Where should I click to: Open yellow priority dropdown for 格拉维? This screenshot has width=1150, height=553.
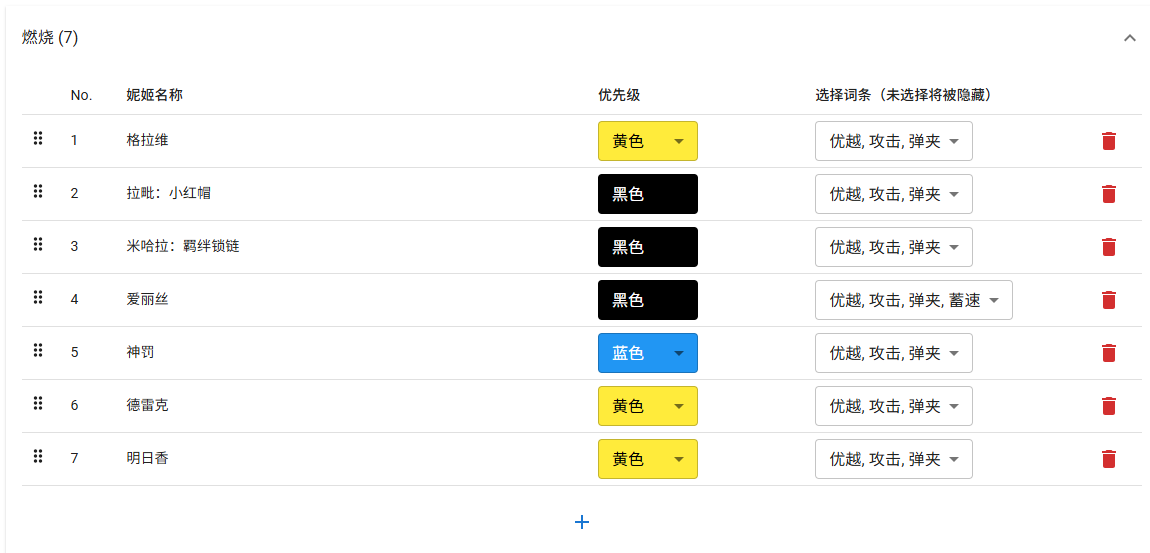click(647, 141)
